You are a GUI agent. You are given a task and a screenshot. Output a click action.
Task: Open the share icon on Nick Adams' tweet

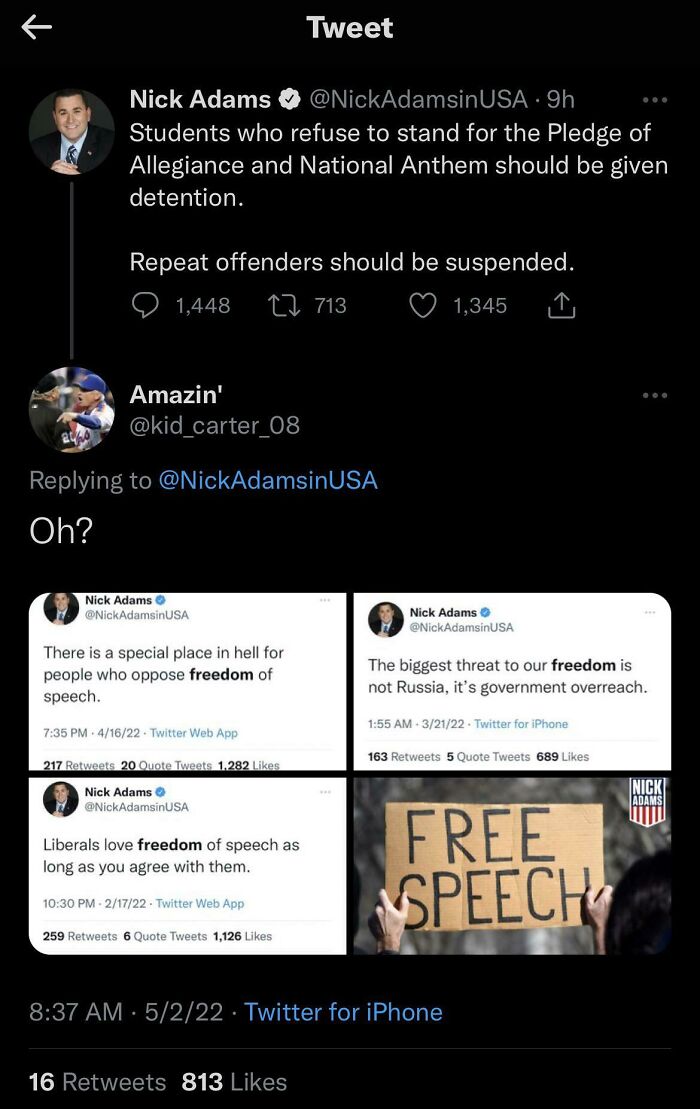(x=560, y=305)
